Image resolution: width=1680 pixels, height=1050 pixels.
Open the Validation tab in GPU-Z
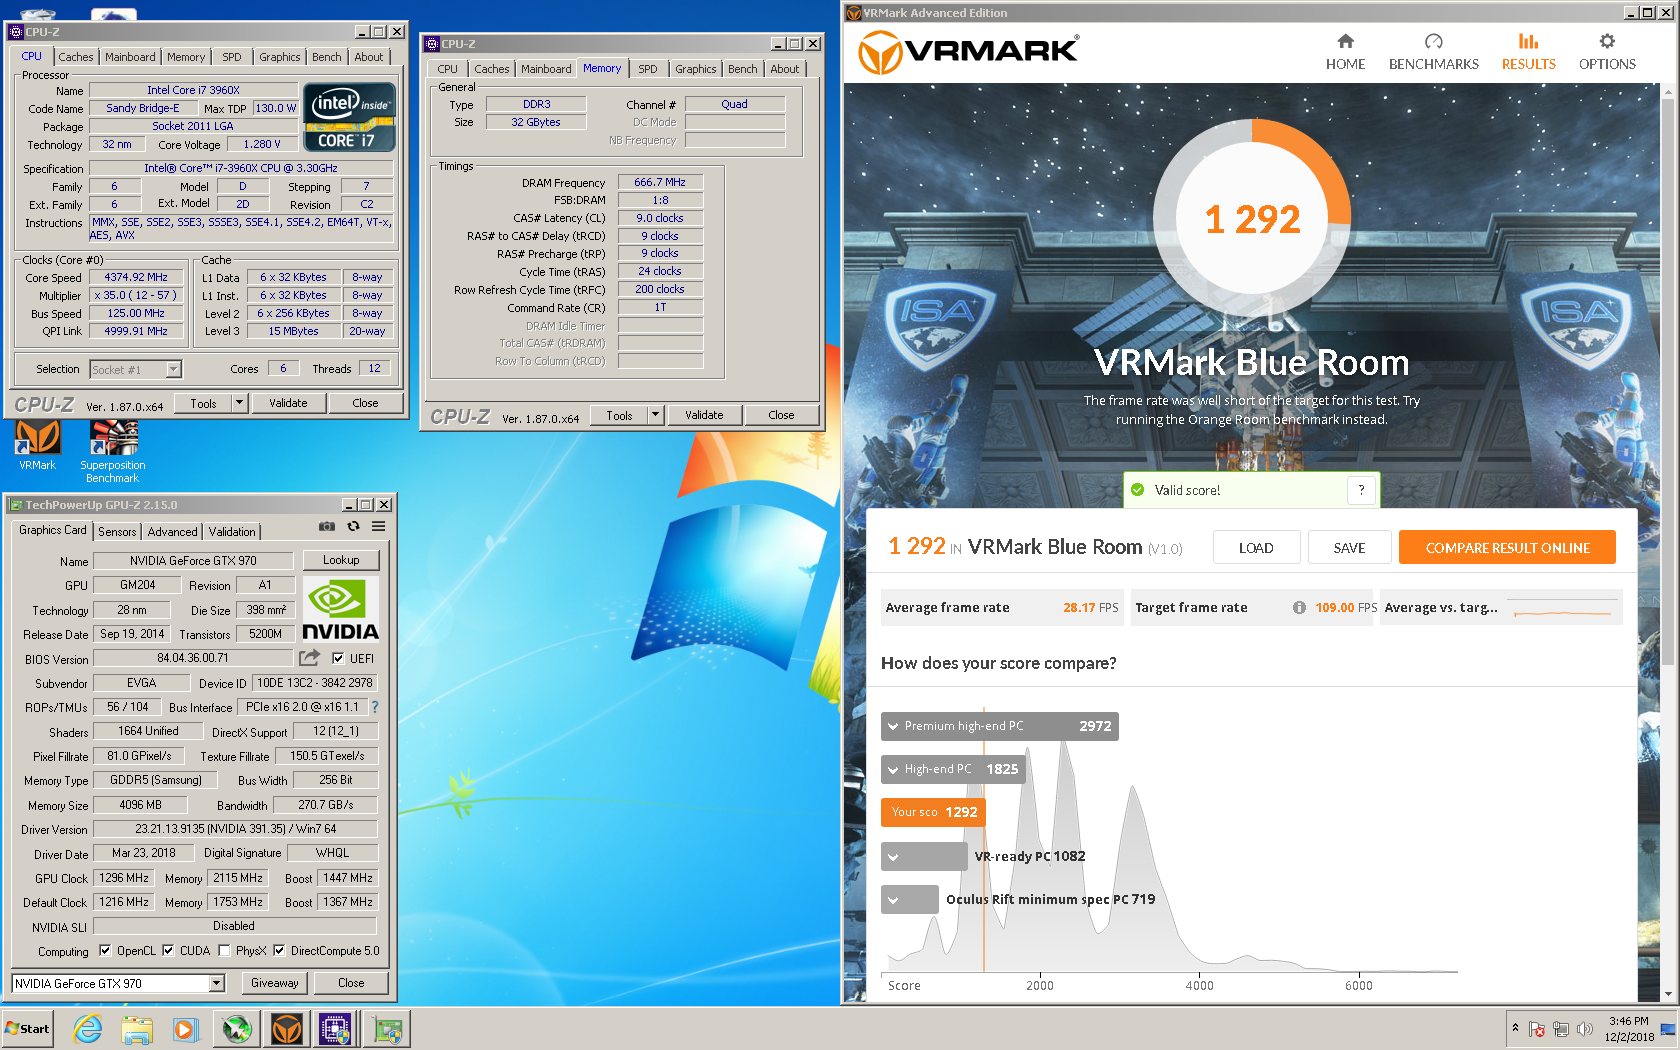232,532
